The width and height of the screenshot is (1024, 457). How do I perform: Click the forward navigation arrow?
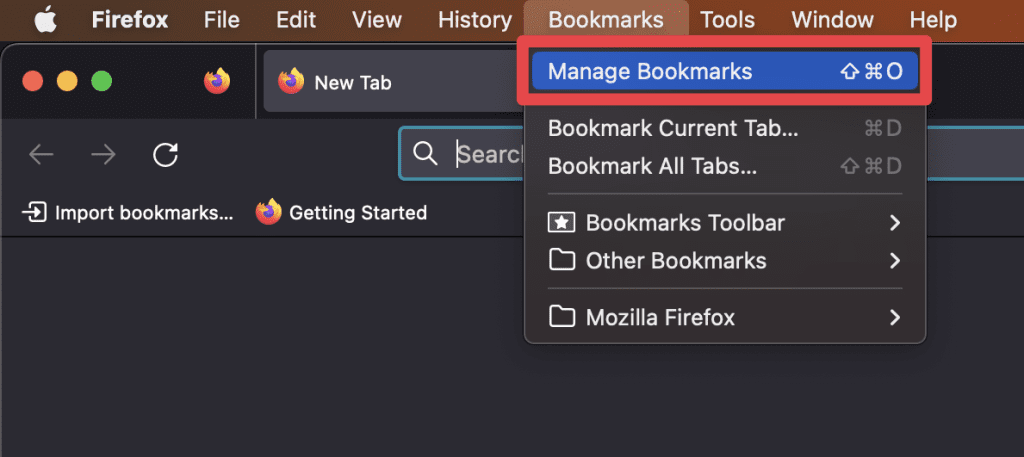[103, 154]
